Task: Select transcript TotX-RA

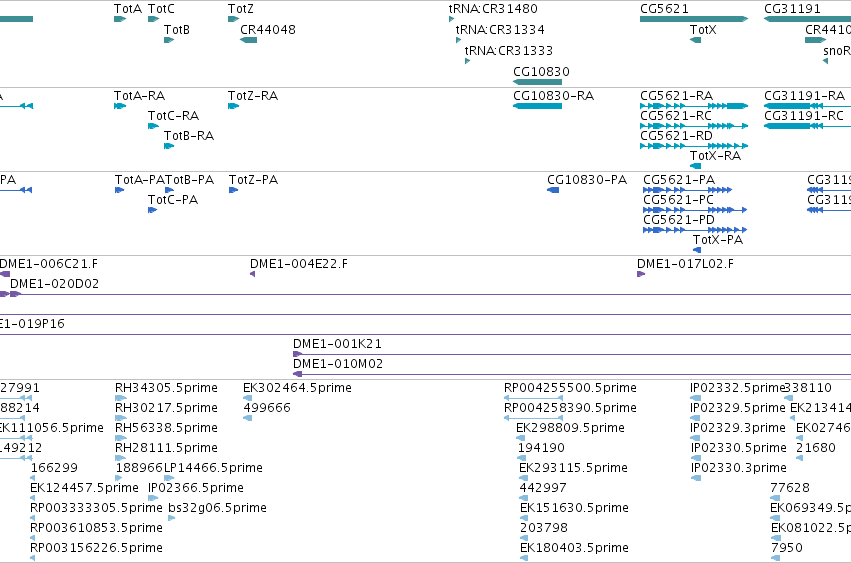Action: coord(715,156)
